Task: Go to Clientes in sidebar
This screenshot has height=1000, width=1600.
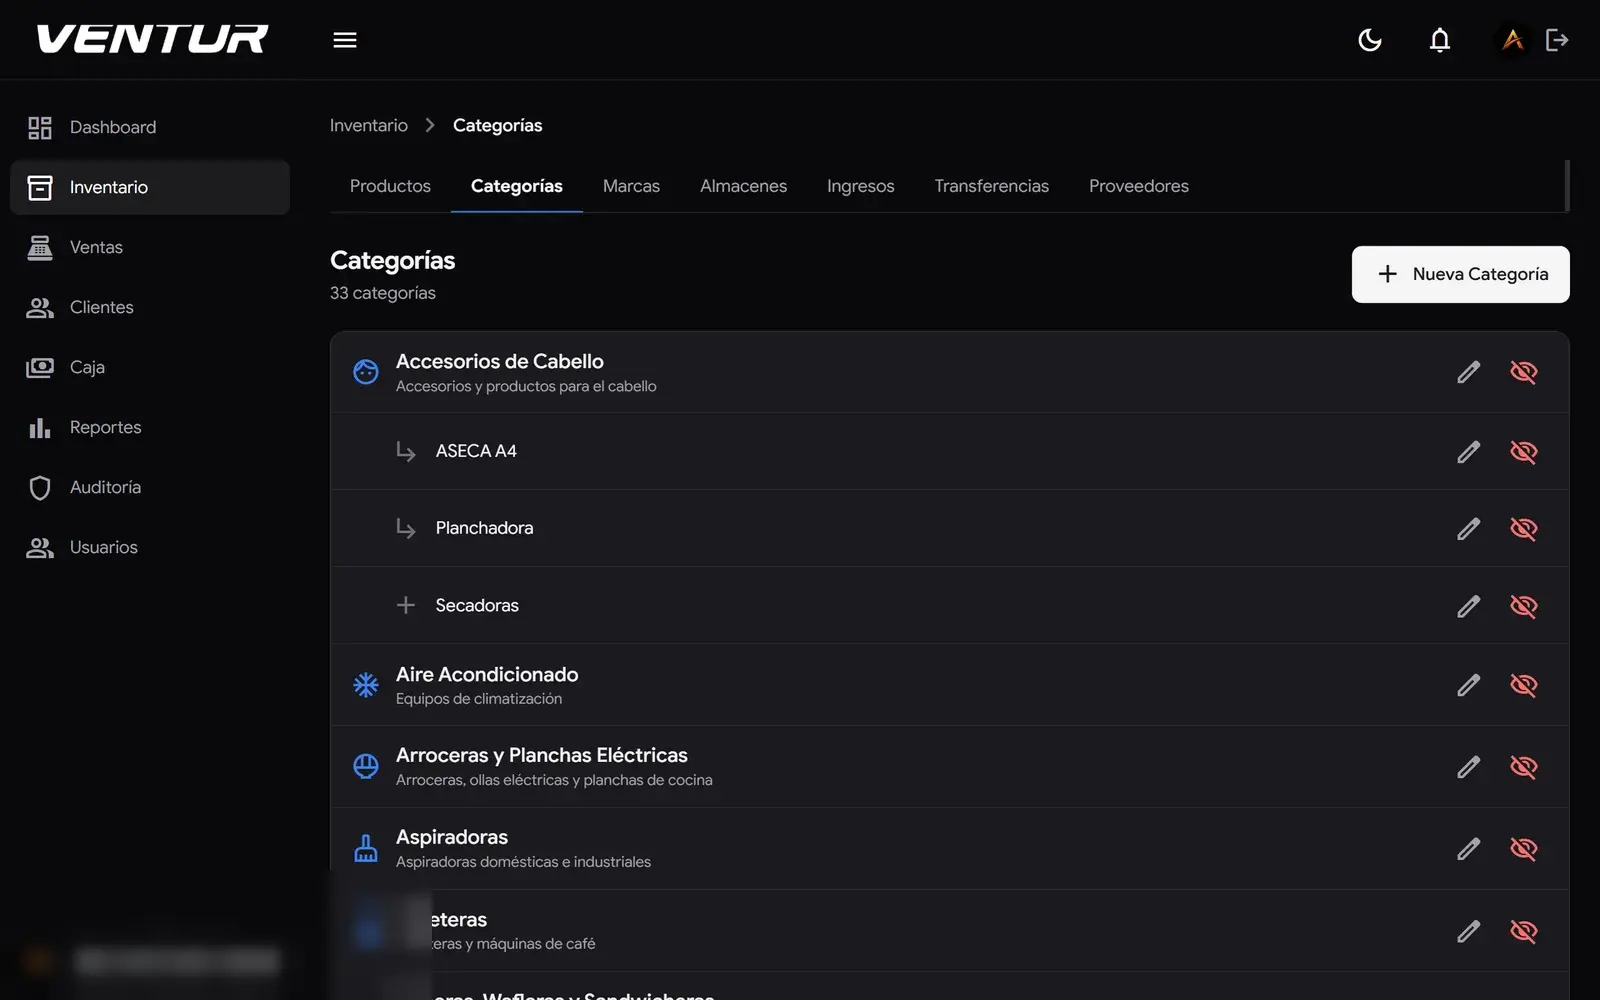Action: [x=150, y=307]
